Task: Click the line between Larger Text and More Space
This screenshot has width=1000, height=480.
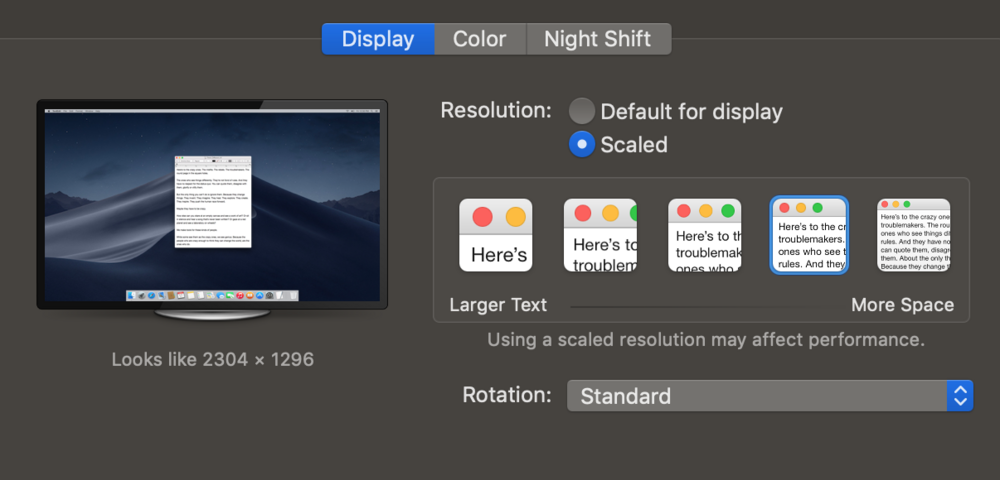Action: pos(700,305)
